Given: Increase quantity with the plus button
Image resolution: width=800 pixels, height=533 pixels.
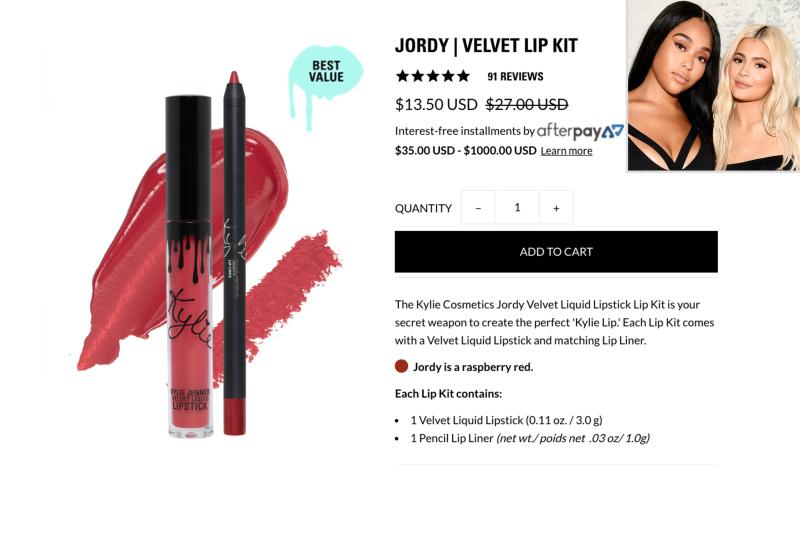Looking at the screenshot, I should [x=556, y=208].
